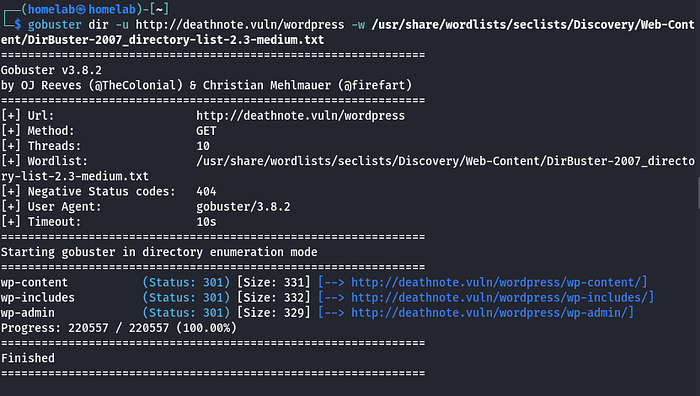700x396 pixels.
Task: Click the User Agent value 'gobuster/3.8.2'
Action: [x=243, y=207]
